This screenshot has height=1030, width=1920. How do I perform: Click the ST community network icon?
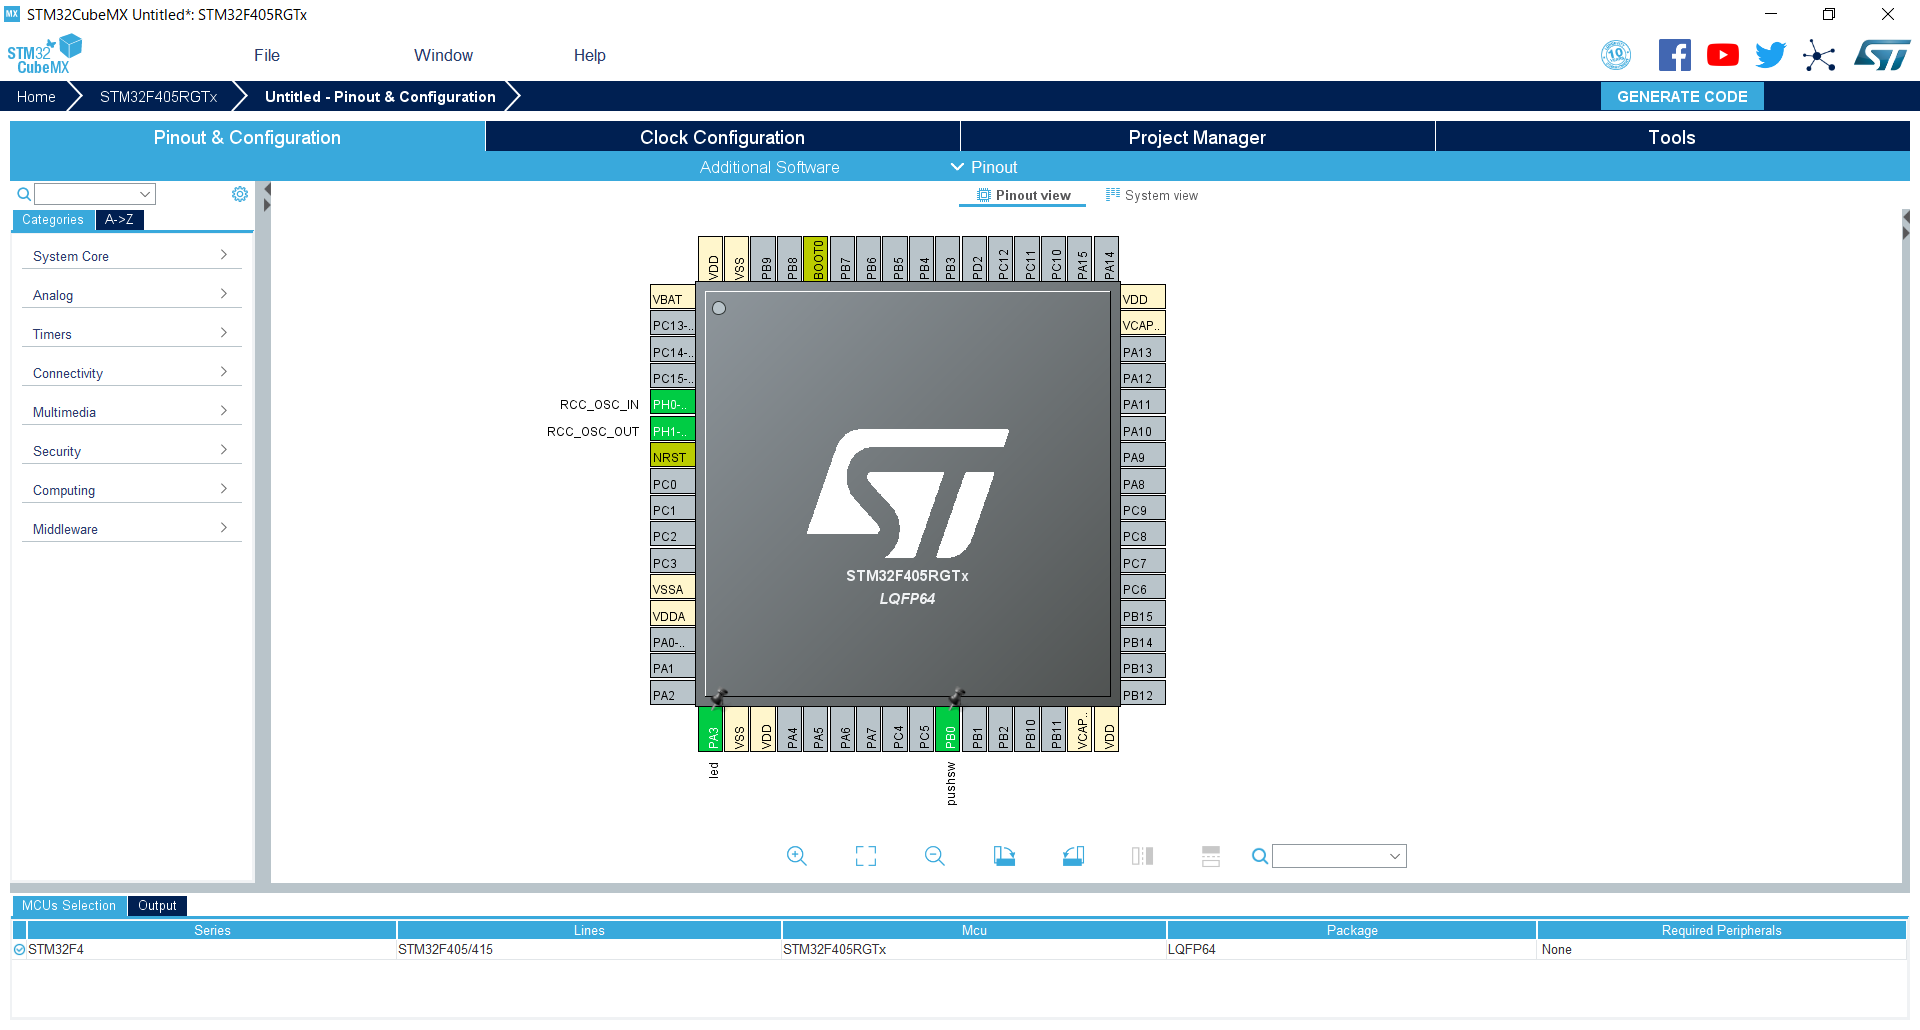click(x=1819, y=55)
